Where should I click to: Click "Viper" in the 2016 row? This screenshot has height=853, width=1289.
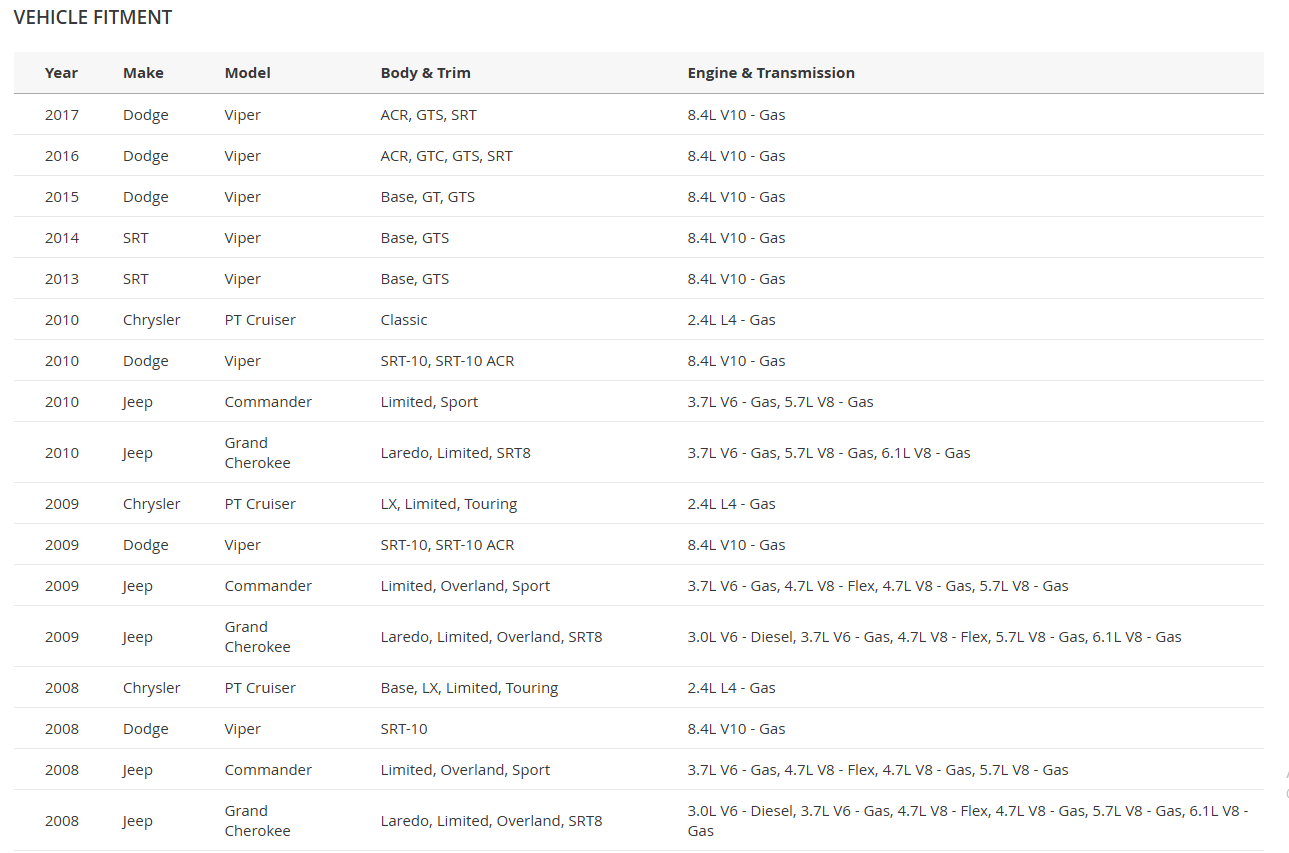pyautogui.click(x=243, y=156)
